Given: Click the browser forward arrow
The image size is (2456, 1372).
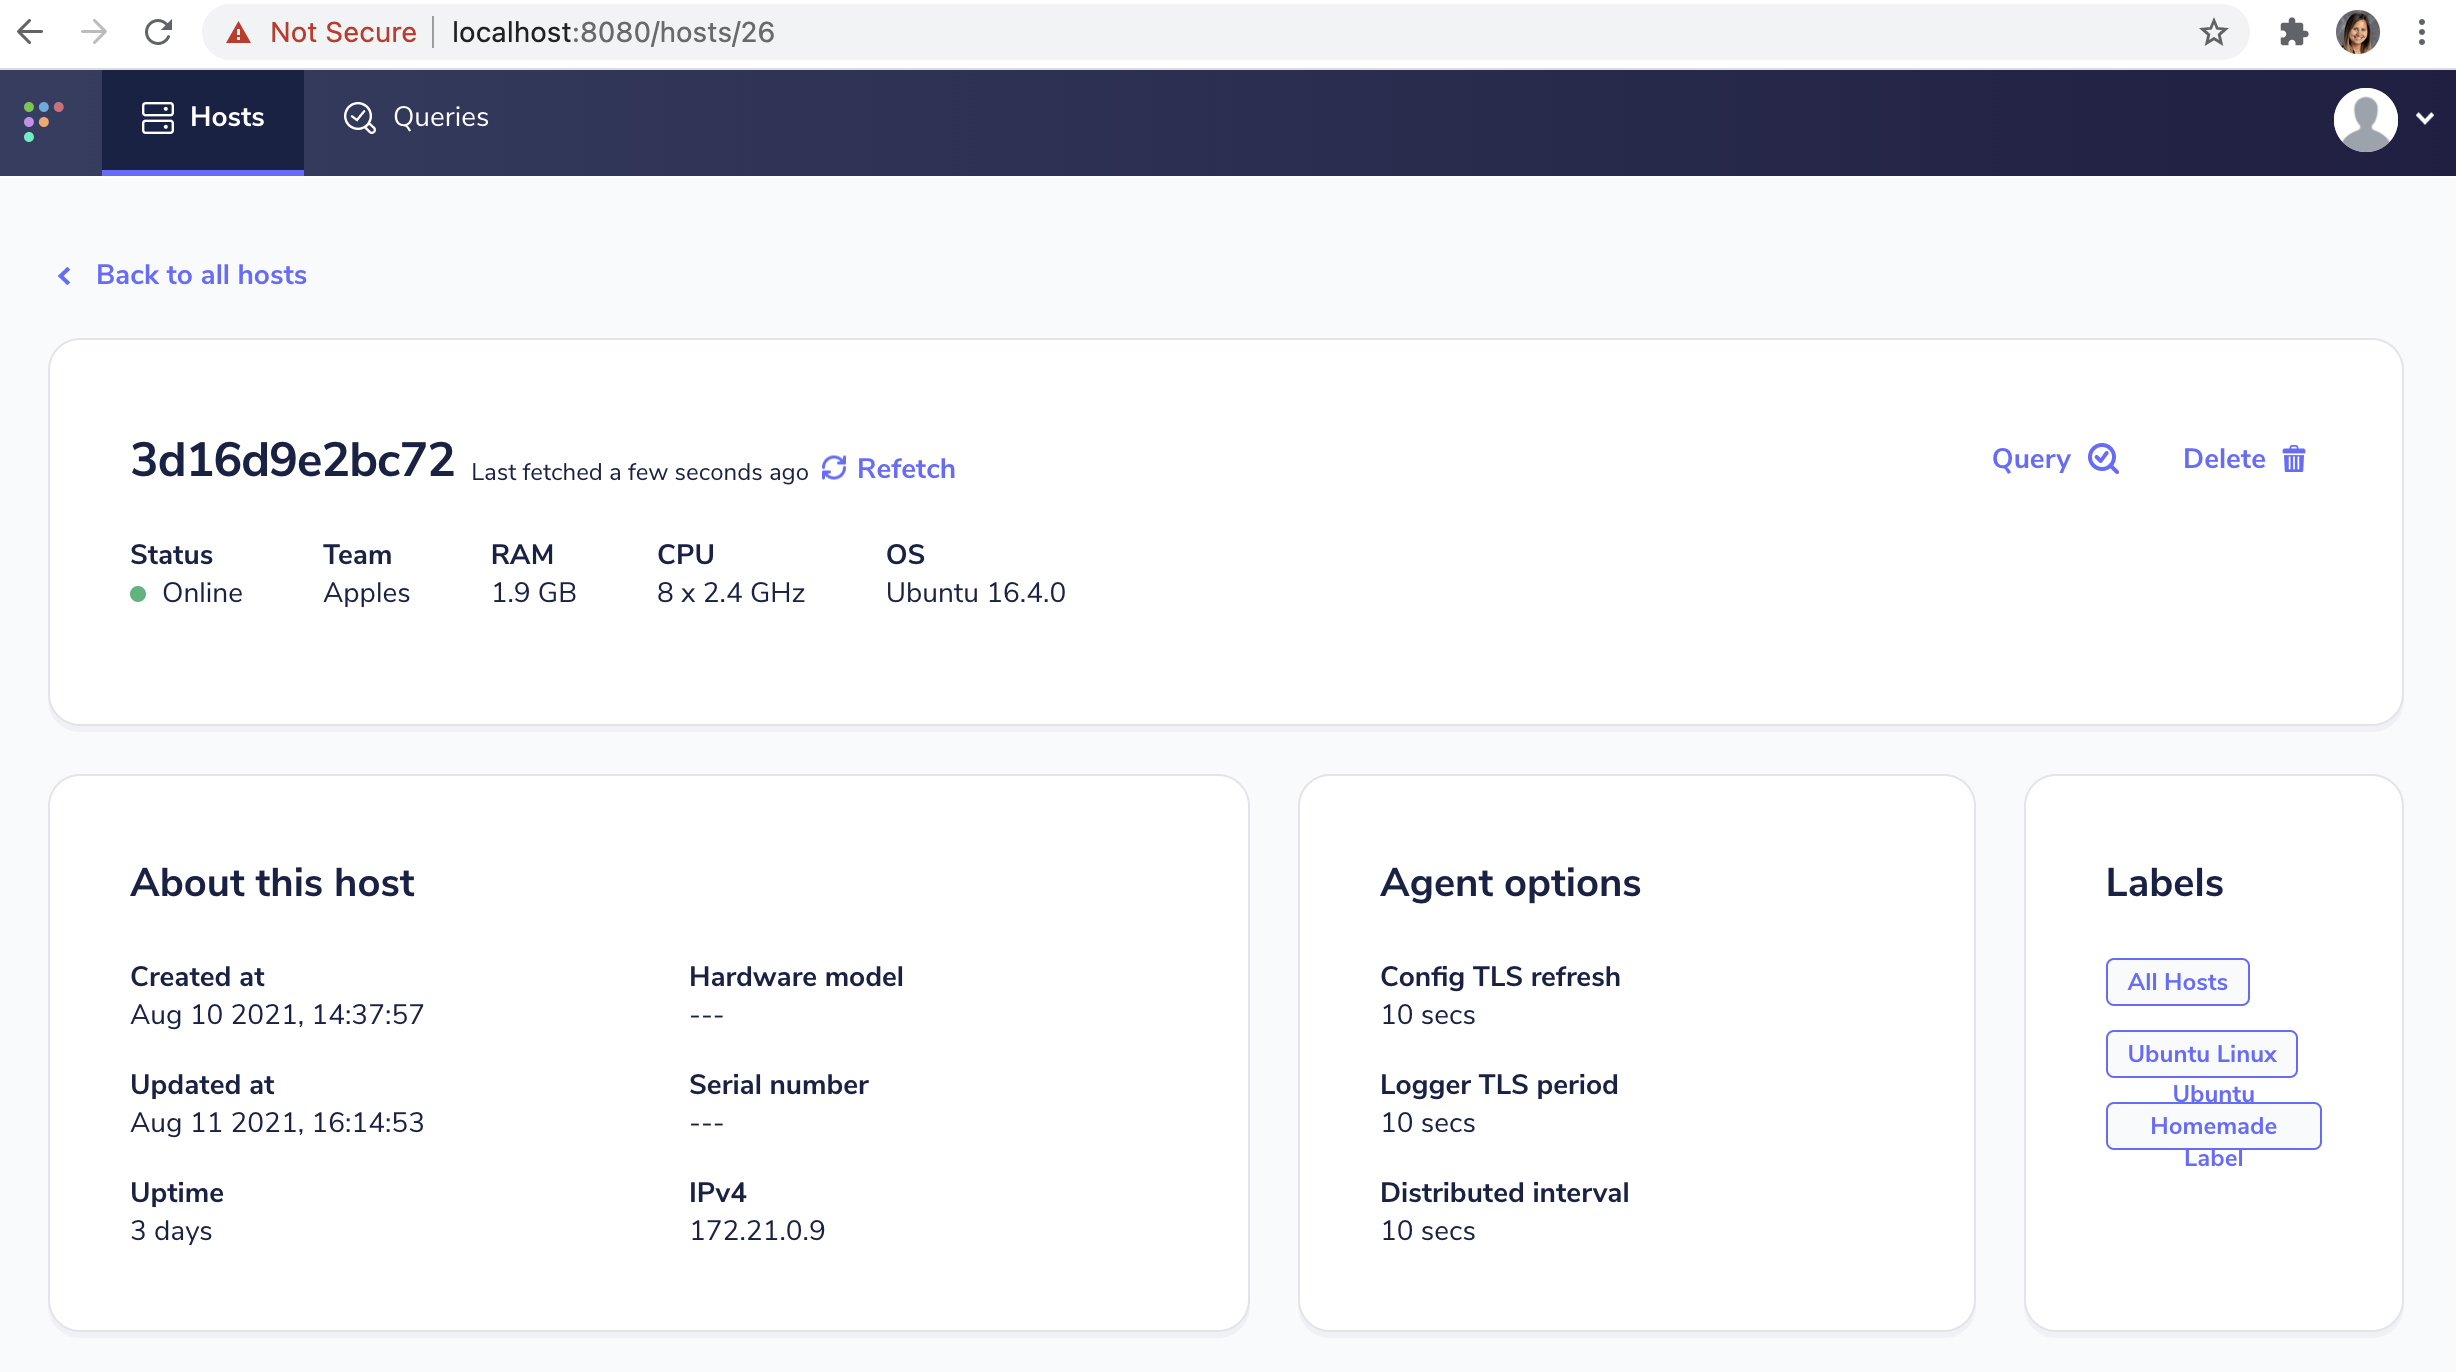Looking at the screenshot, I should [94, 33].
